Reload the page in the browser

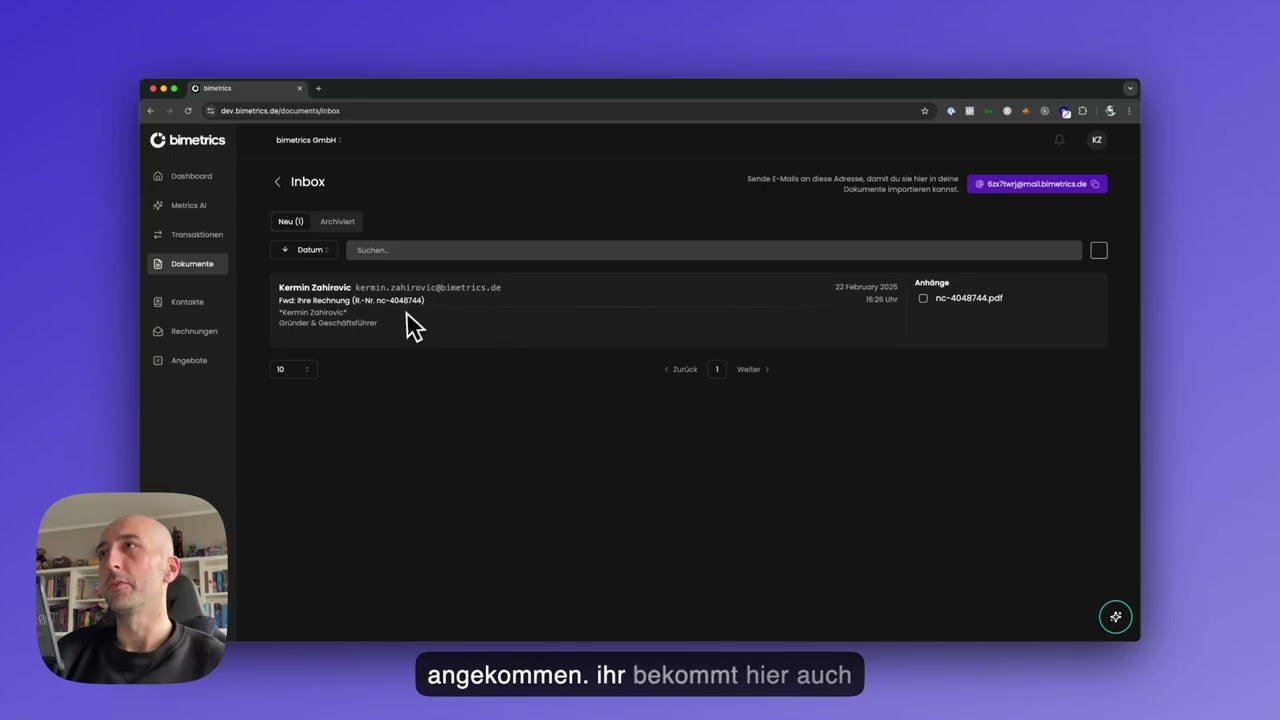(188, 111)
